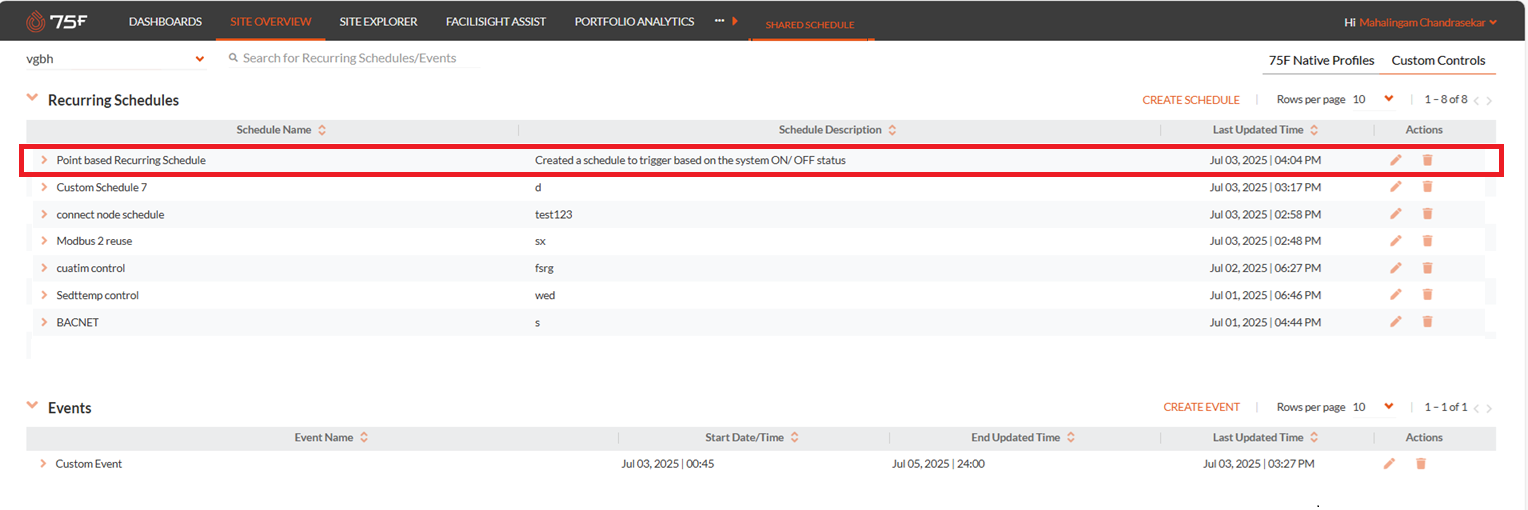Open the Dashboards tab
Screen dimensions: 1528x510
point(165,21)
